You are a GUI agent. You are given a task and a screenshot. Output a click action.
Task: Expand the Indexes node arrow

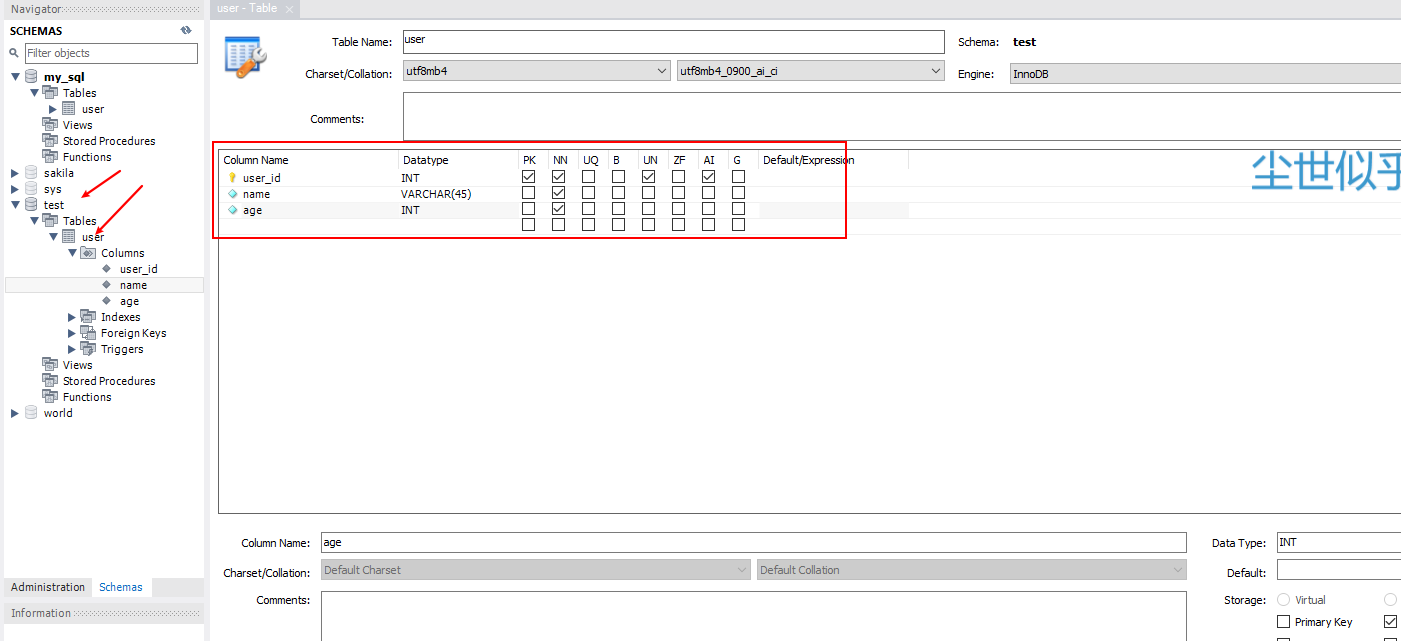point(72,317)
